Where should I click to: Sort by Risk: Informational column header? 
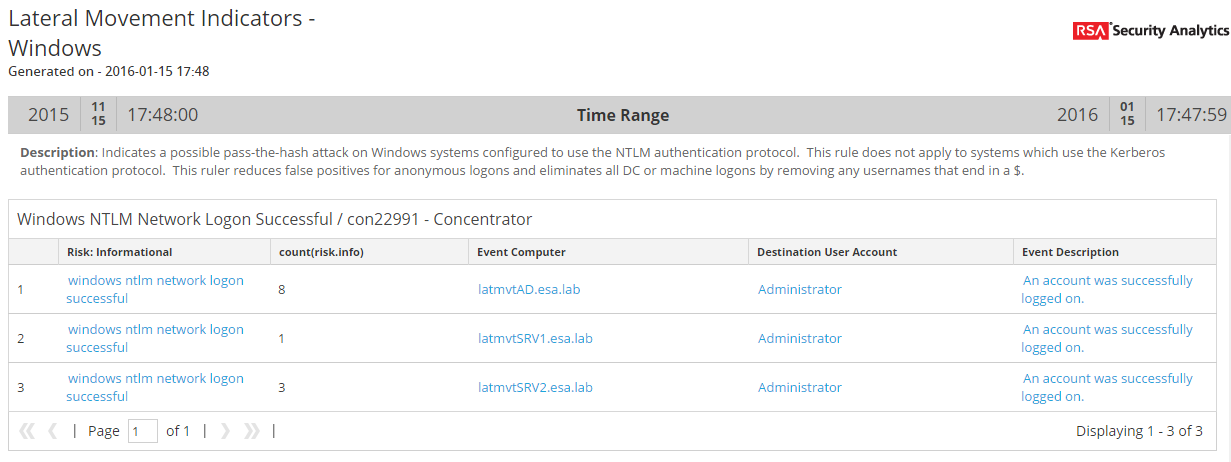(x=120, y=252)
